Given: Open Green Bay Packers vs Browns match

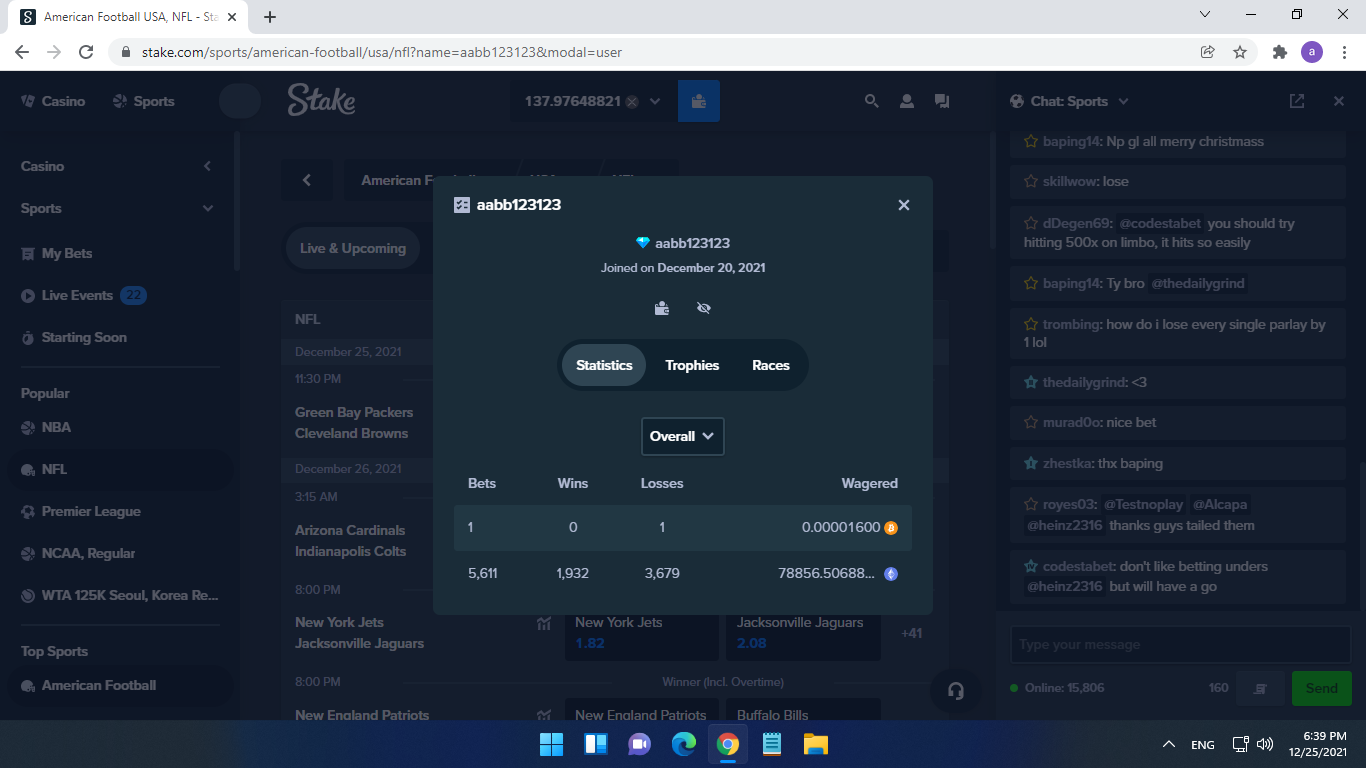Looking at the screenshot, I should 354,423.
